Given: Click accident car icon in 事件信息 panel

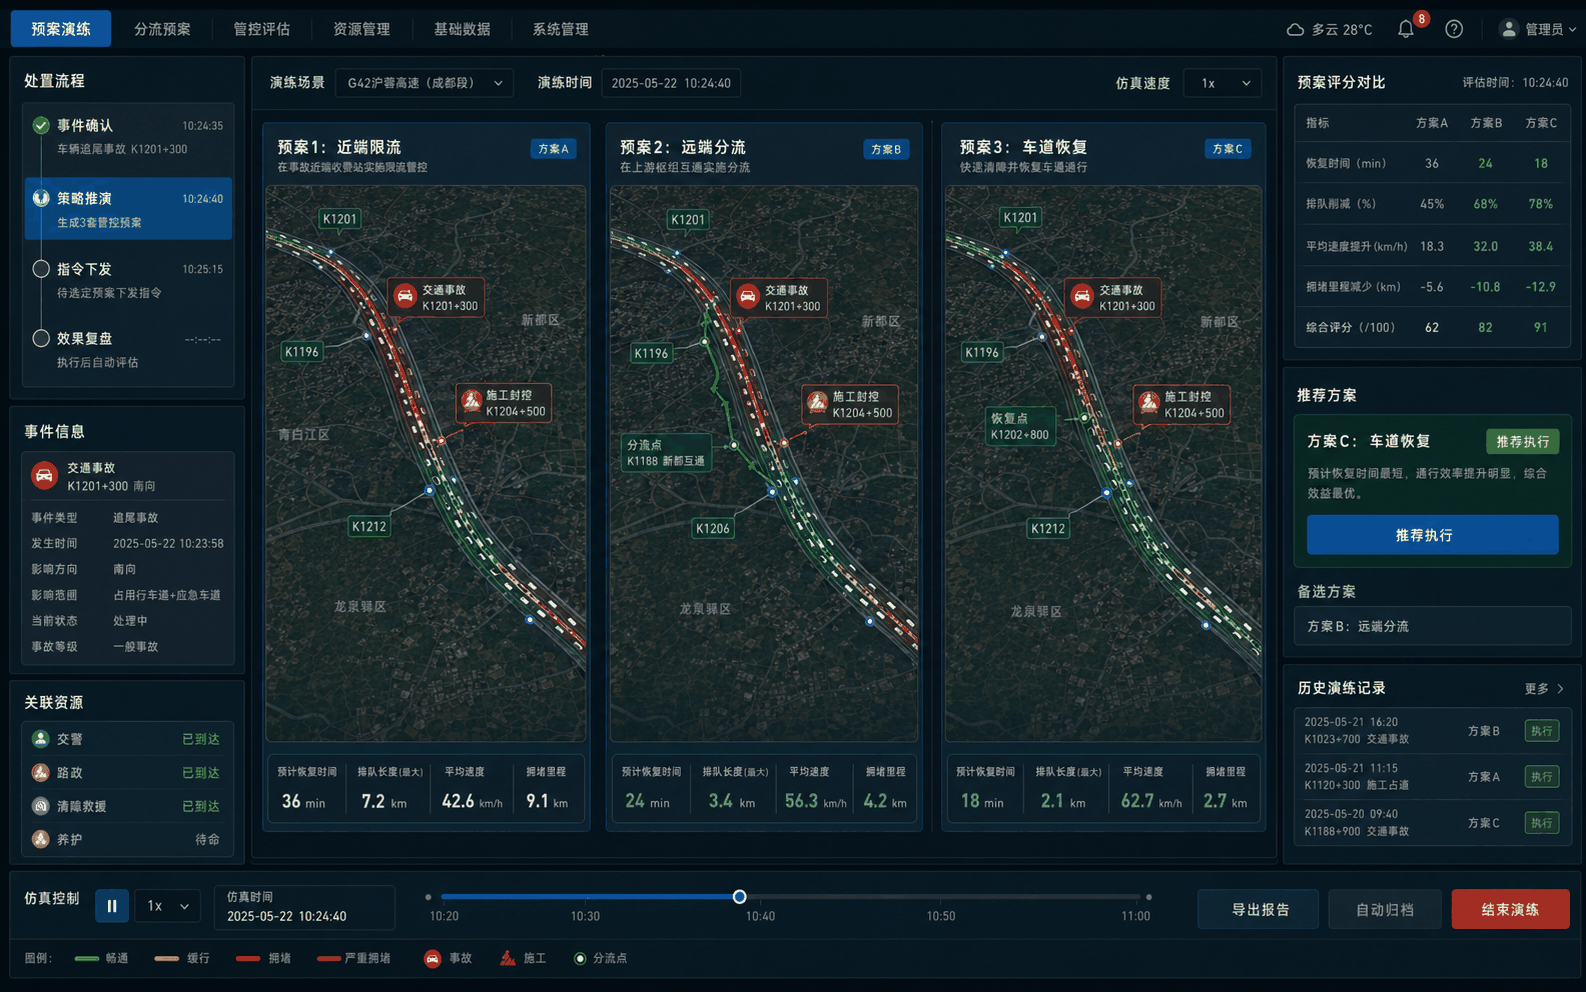Looking at the screenshot, I should pyautogui.click(x=44, y=476).
